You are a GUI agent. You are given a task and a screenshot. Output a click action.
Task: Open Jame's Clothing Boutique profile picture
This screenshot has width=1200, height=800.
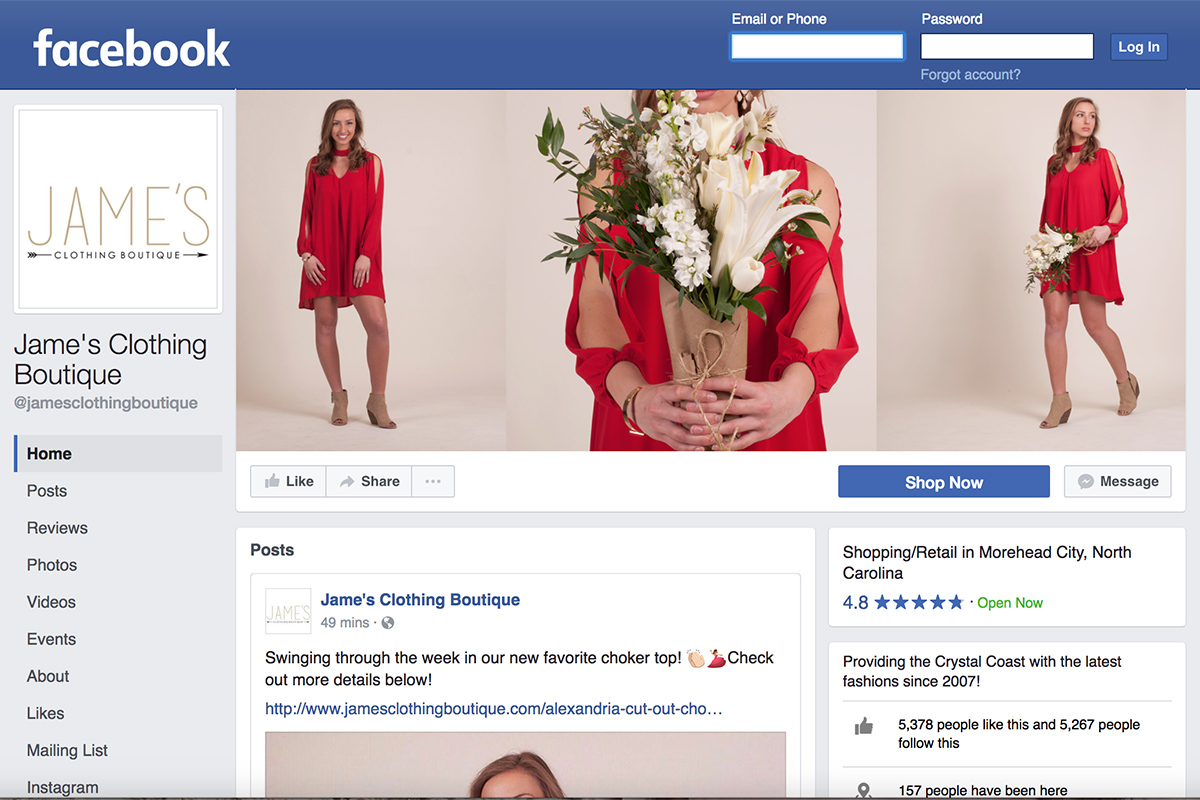pos(118,209)
